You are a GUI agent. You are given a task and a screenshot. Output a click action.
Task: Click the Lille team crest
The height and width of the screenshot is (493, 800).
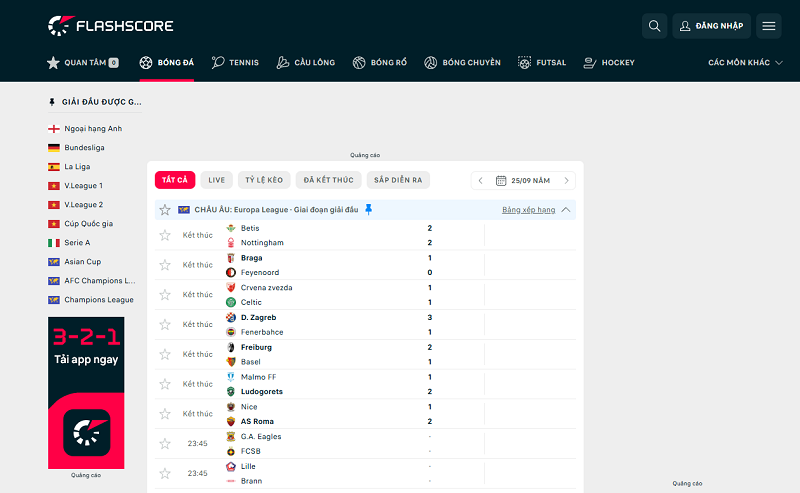pos(231,466)
